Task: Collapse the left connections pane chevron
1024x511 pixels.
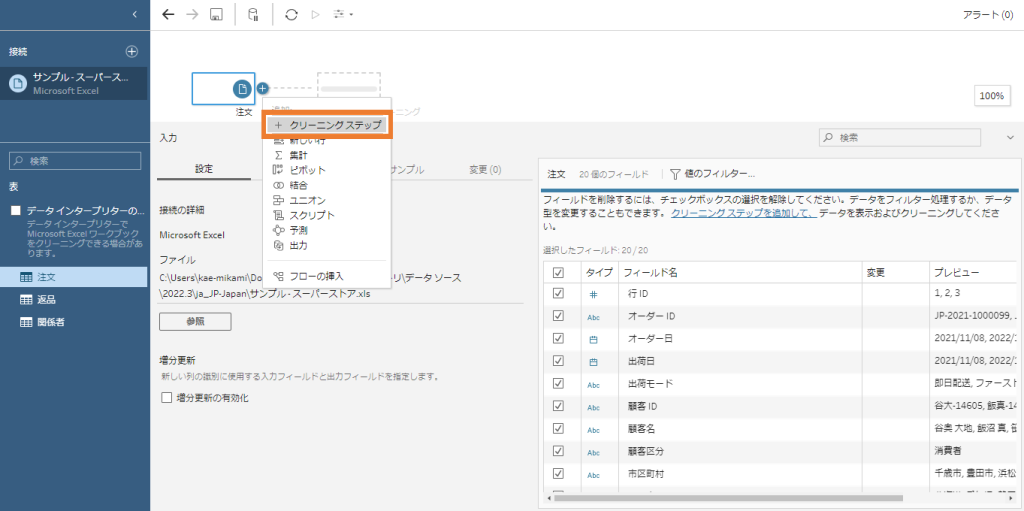Action: tap(134, 14)
